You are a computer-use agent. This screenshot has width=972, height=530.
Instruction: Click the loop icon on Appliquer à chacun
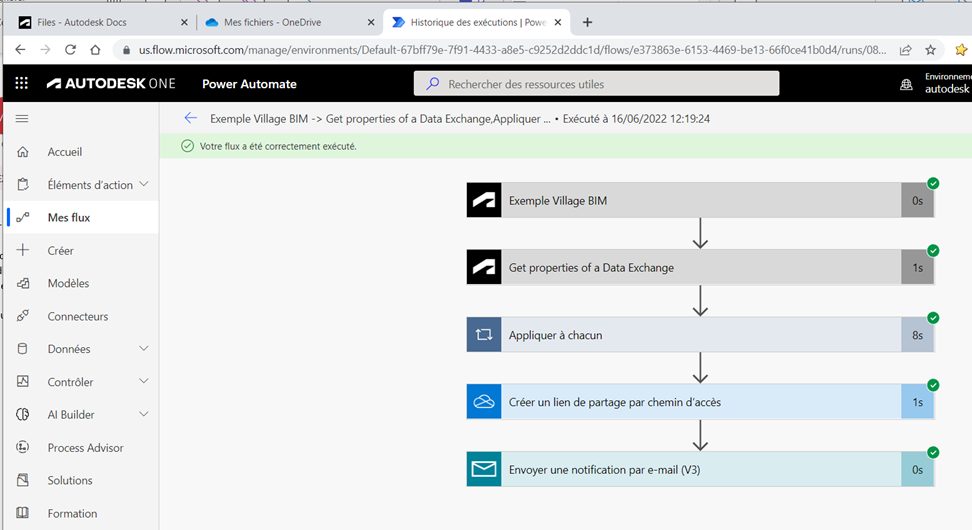click(484, 335)
